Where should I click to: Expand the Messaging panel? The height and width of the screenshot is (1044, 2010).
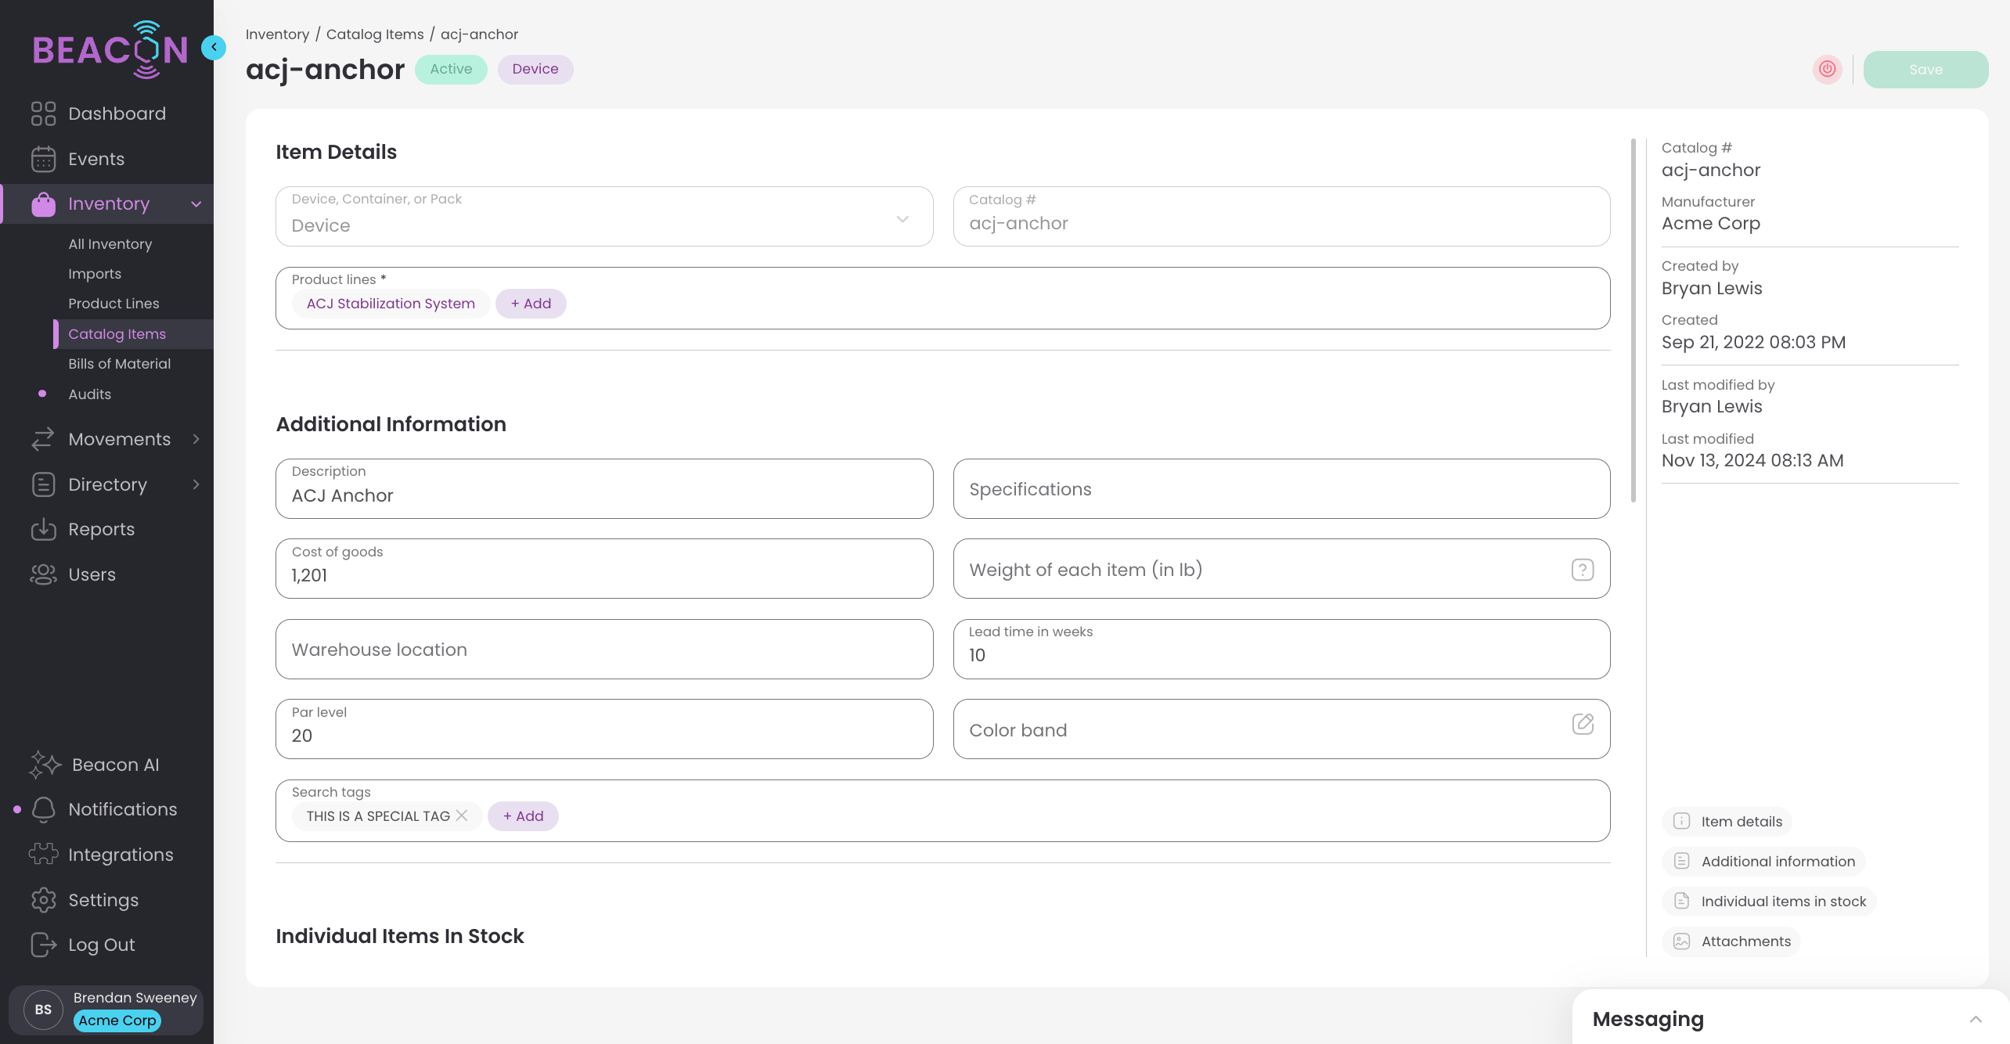click(x=1975, y=1019)
